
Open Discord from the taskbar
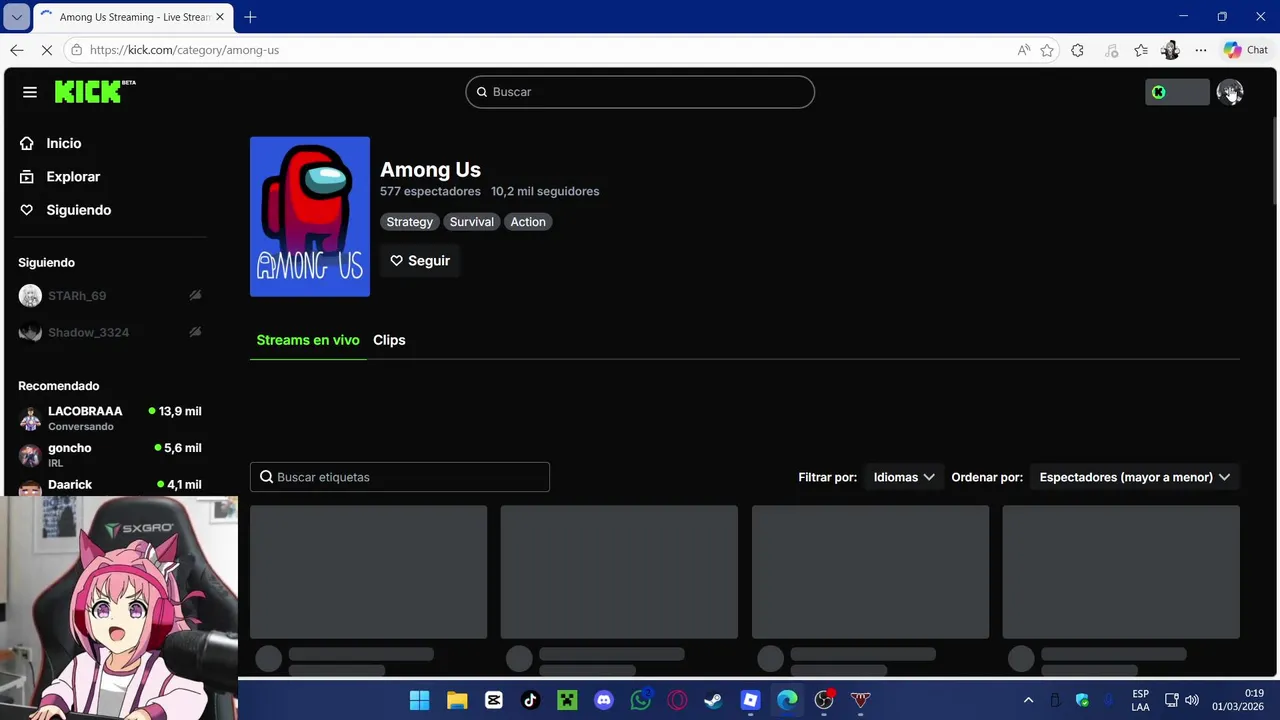click(604, 700)
